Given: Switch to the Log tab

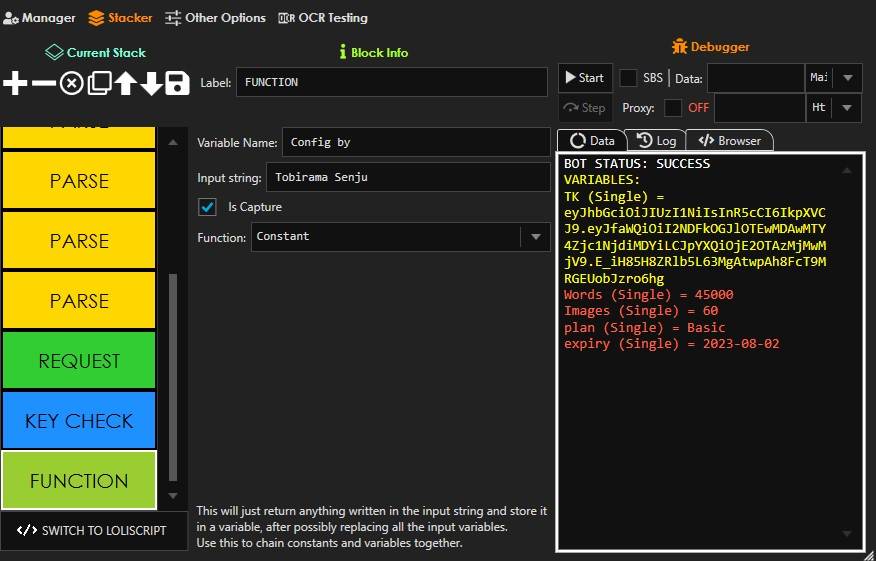Looking at the screenshot, I should click(657, 141).
